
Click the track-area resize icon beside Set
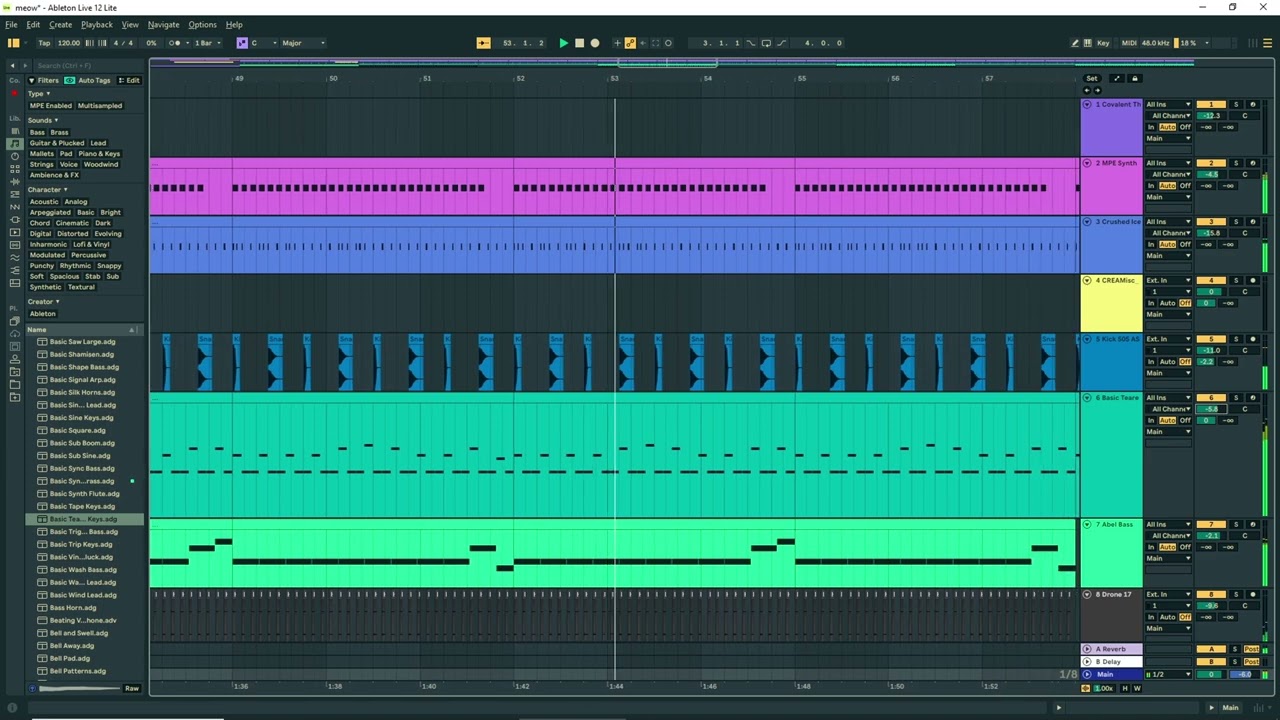point(1116,78)
